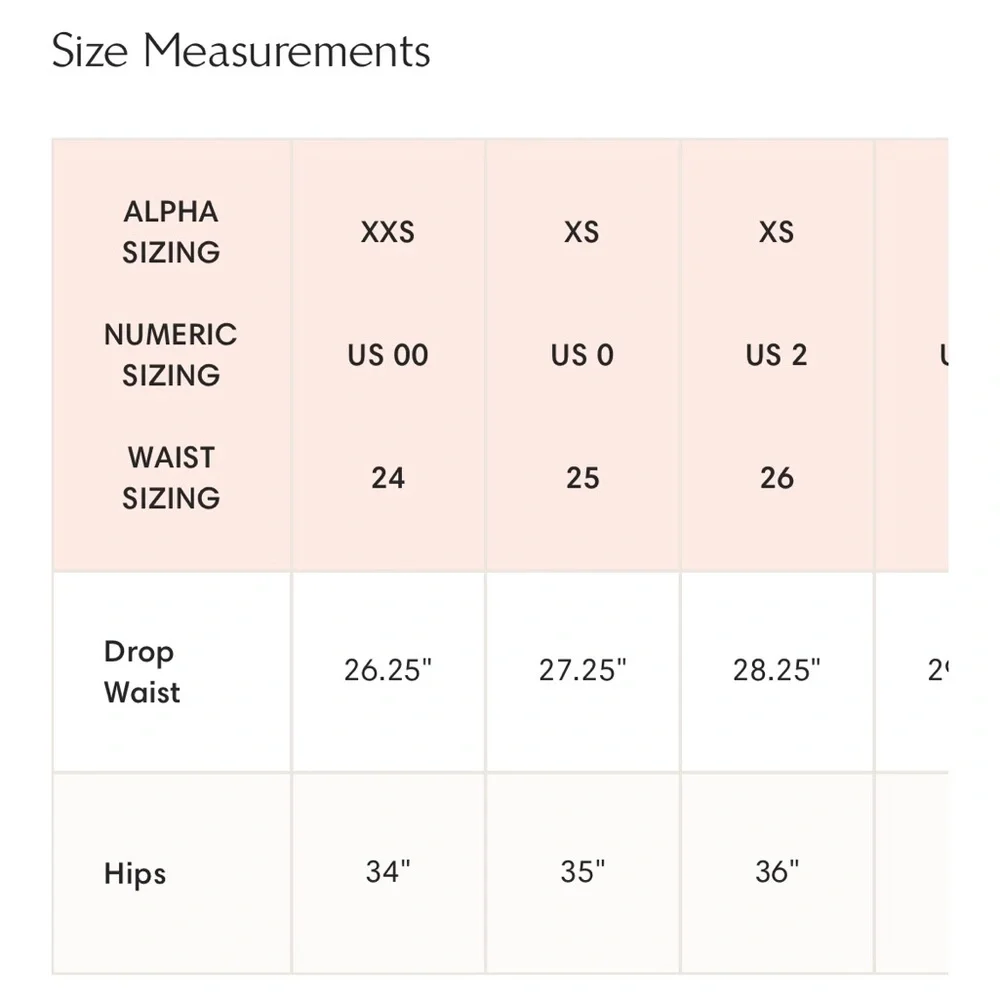Screen dimensions: 1000x1000
Task: Click the 27.25" drop waist value
Action: pos(582,670)
